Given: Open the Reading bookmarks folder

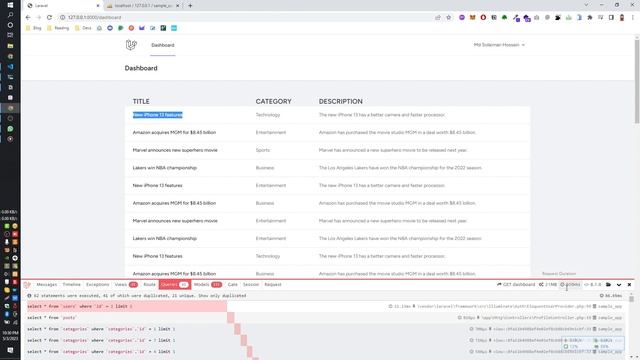Looking at the screenshot, I should (58, 28).
